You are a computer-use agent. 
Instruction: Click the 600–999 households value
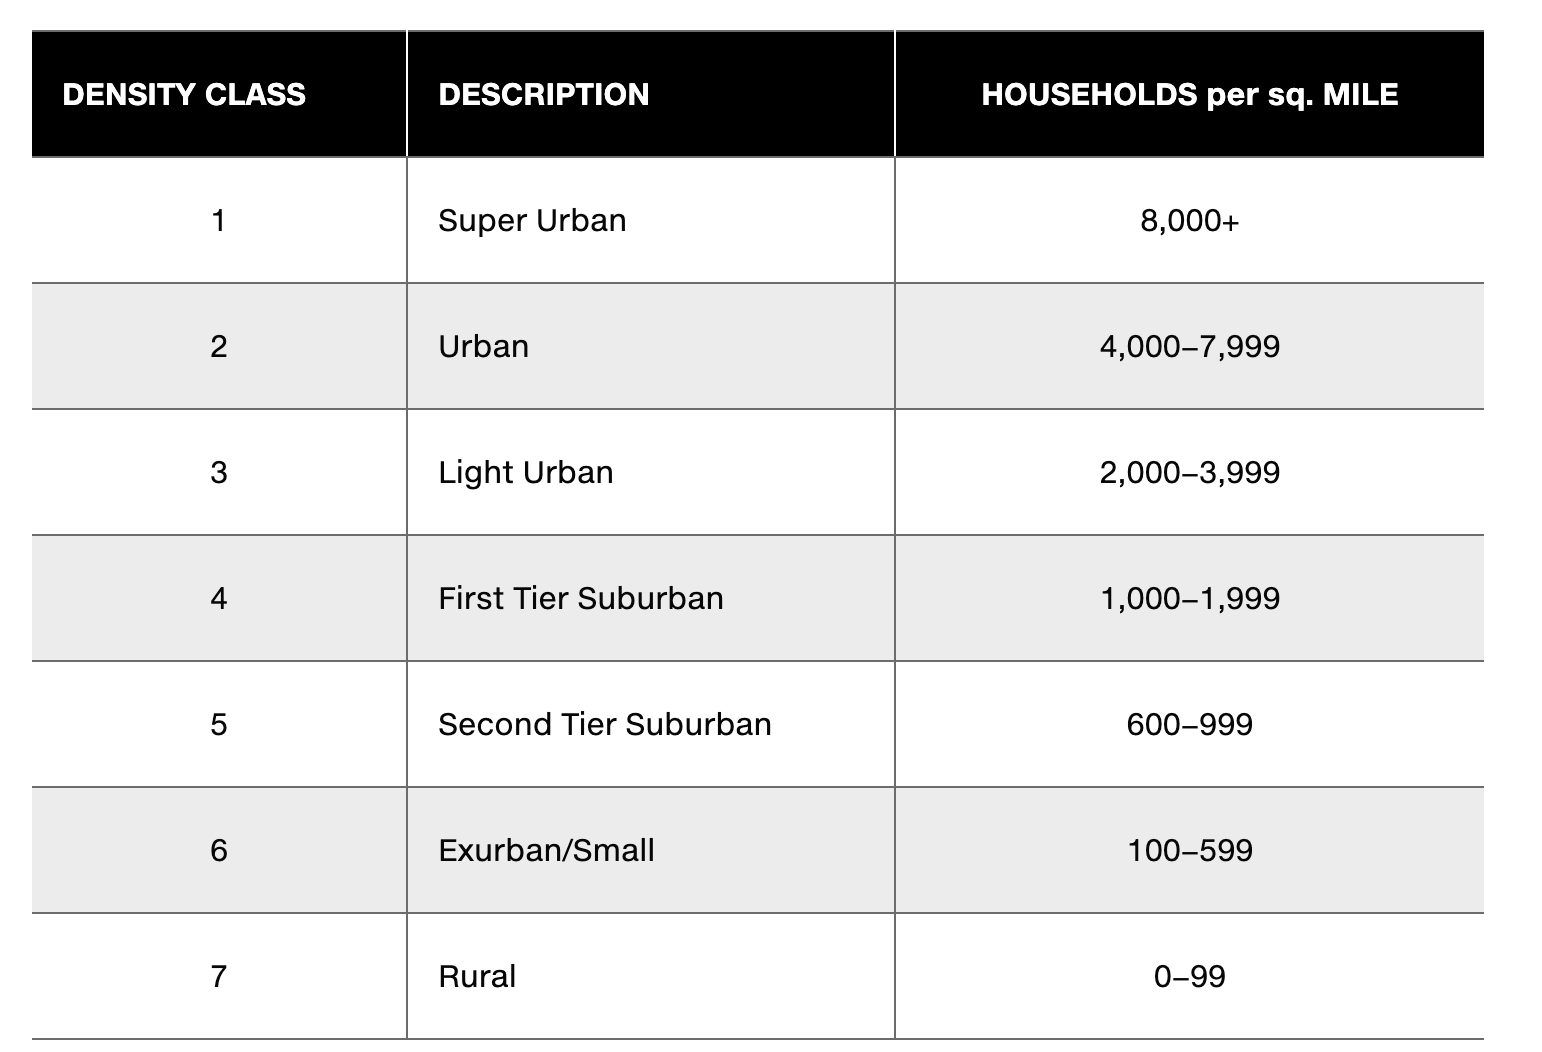(1189, 724)
